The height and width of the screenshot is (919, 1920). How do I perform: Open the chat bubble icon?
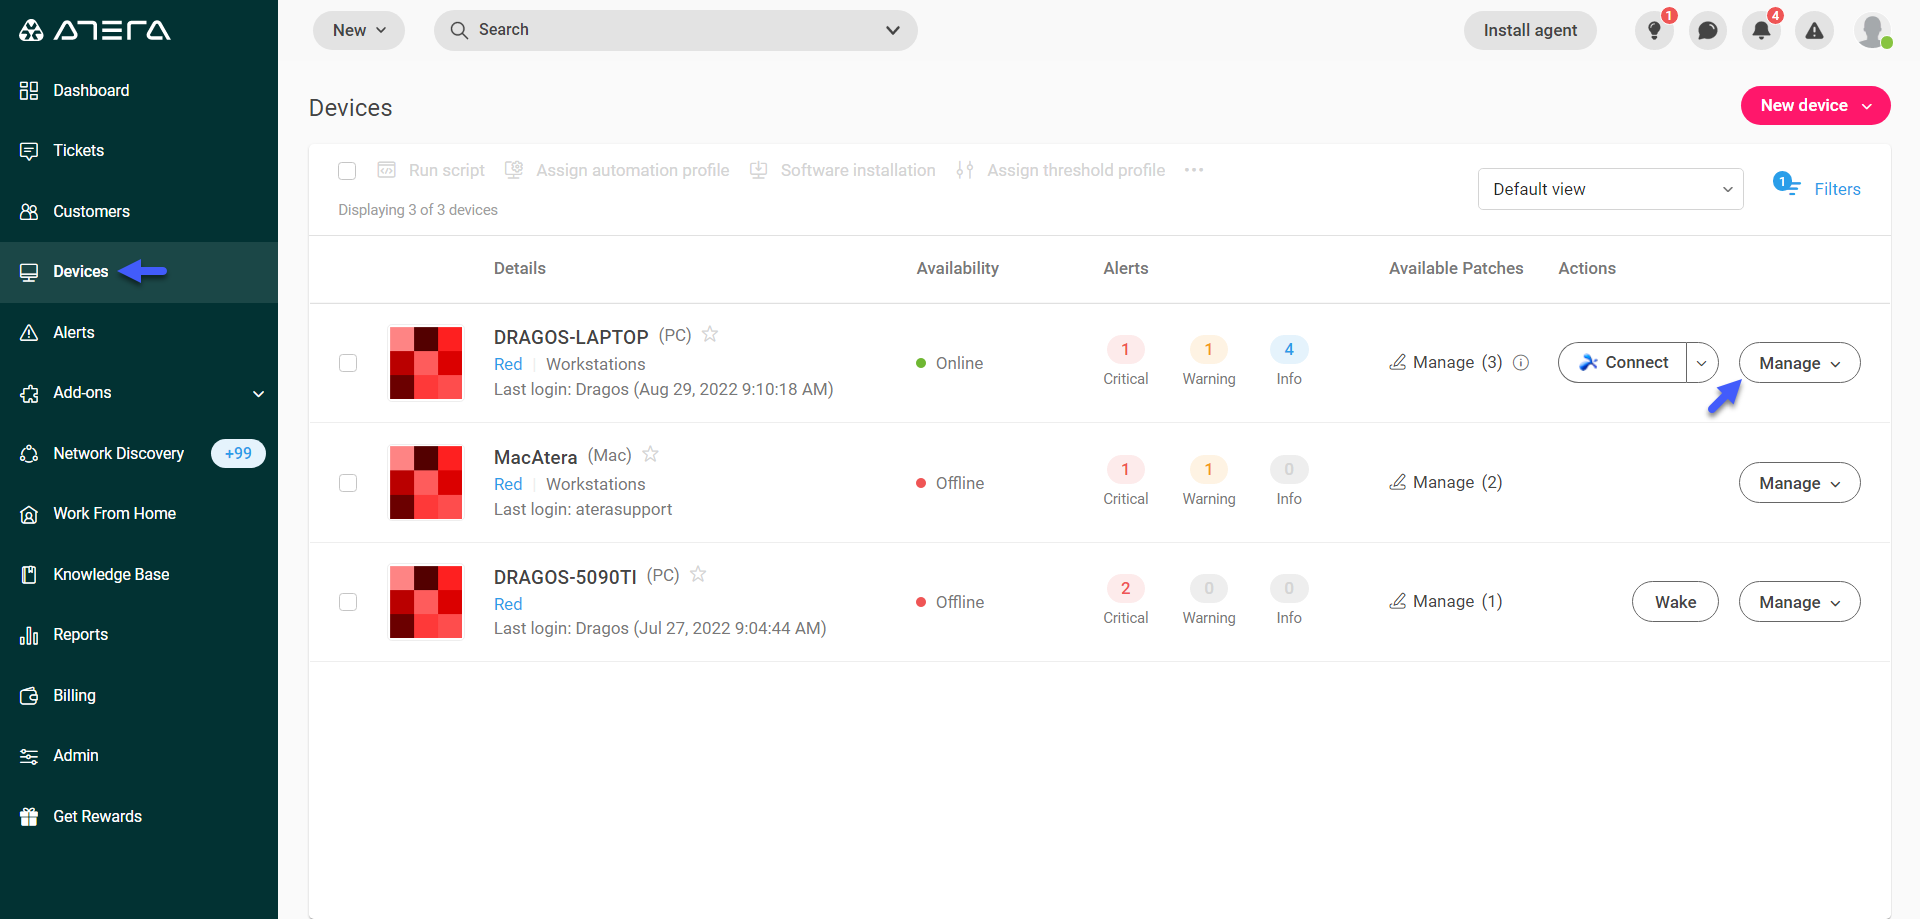1708,30
